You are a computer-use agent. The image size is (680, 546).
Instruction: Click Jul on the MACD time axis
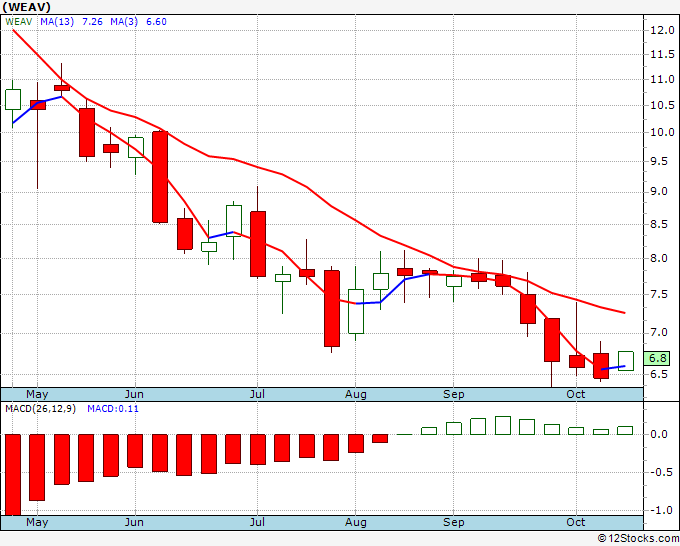click(x=257, y=522)
